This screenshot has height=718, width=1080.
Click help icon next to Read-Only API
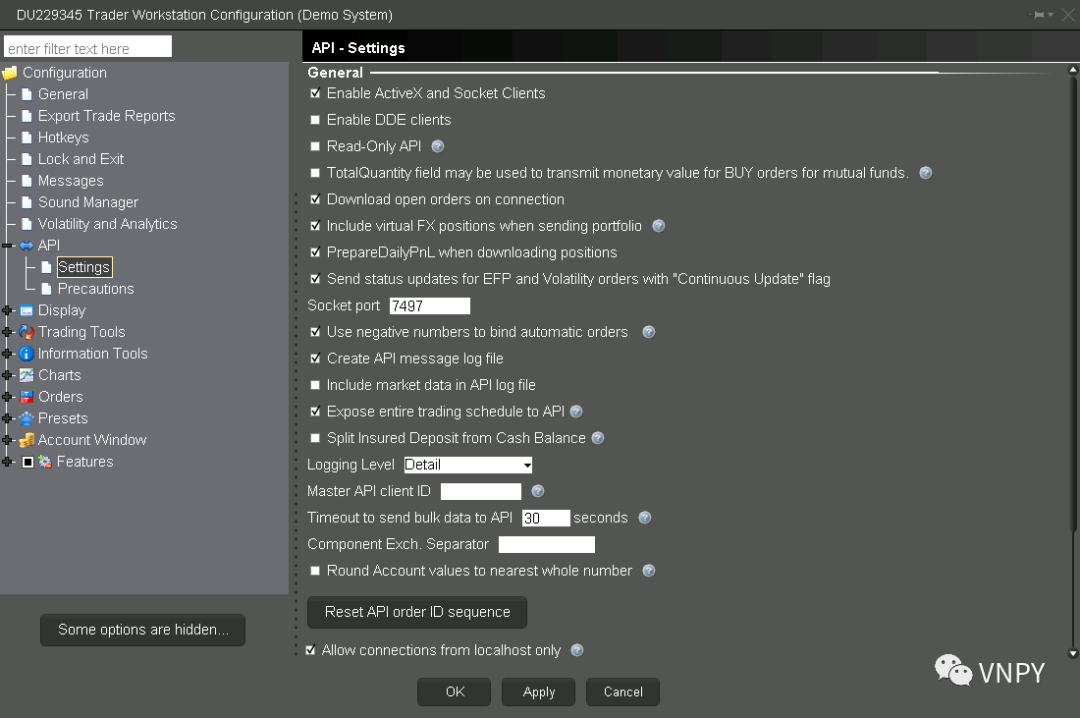(437, 146)
